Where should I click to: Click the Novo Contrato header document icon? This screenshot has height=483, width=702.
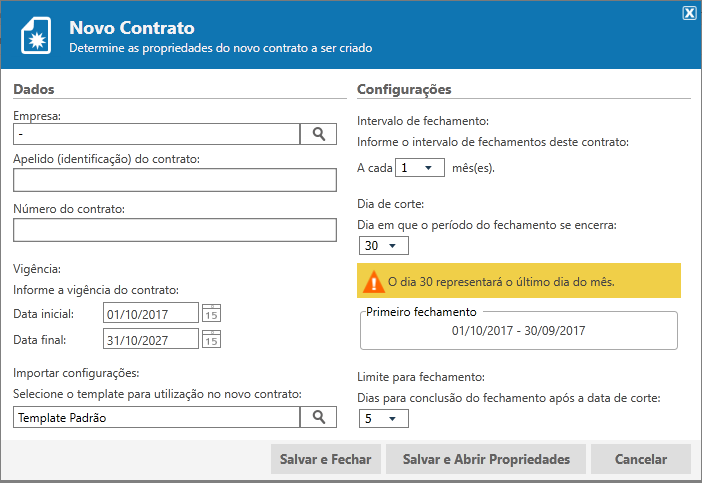click(x=38, y=37)
